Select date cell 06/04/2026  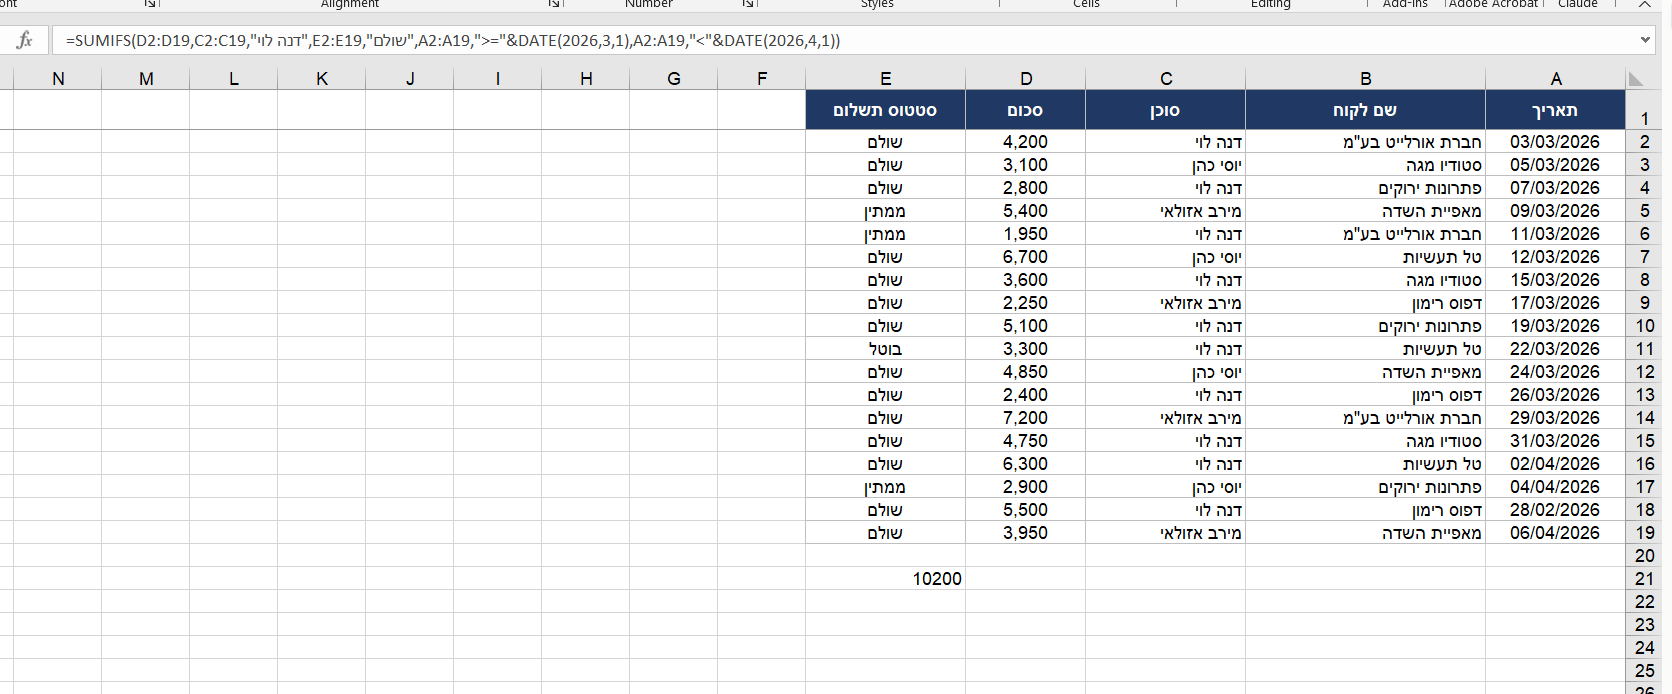pyautogui.click(x=1556, y=533)
